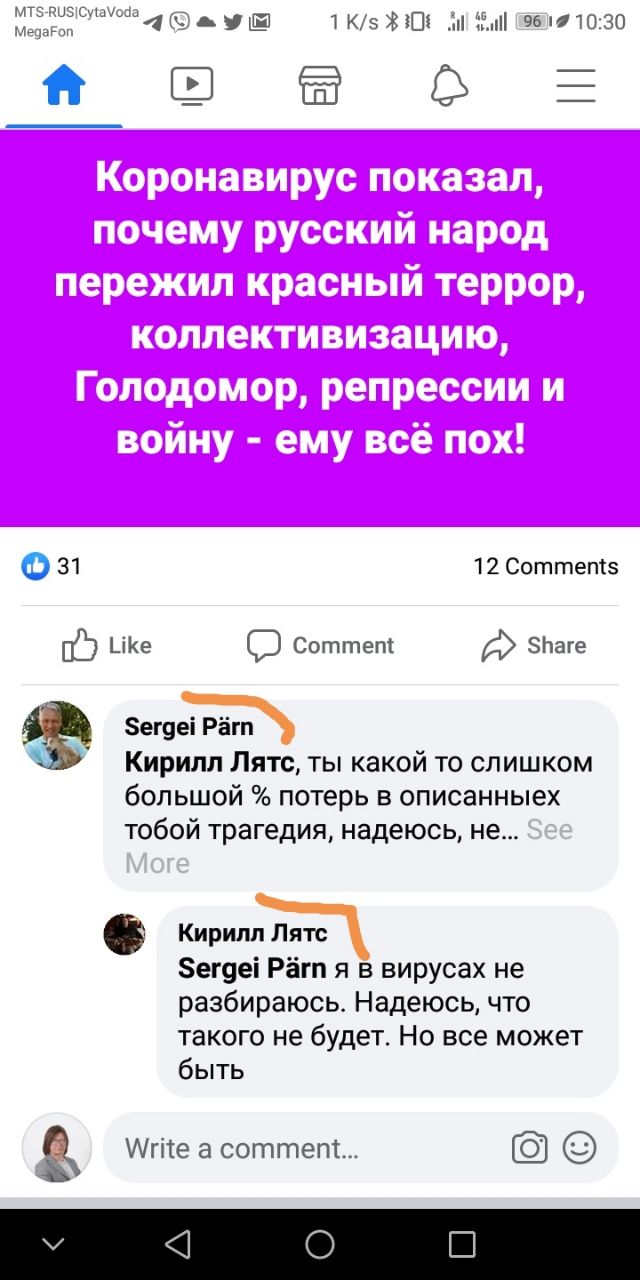
Task: Open the Watch video tab
Action: tap(192, 86)
